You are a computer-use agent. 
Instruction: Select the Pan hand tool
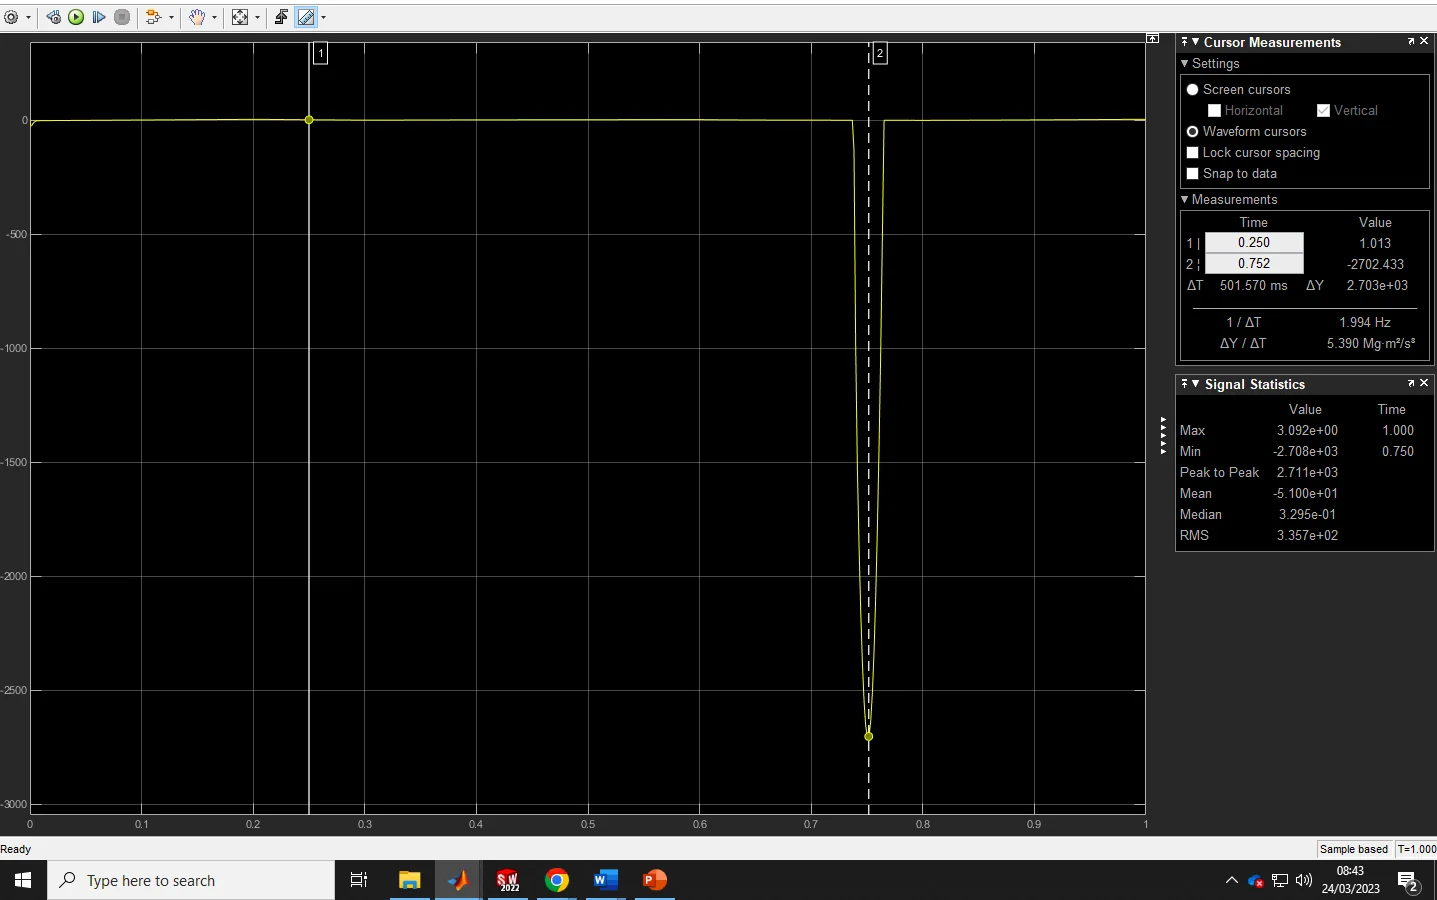point(197,17)
